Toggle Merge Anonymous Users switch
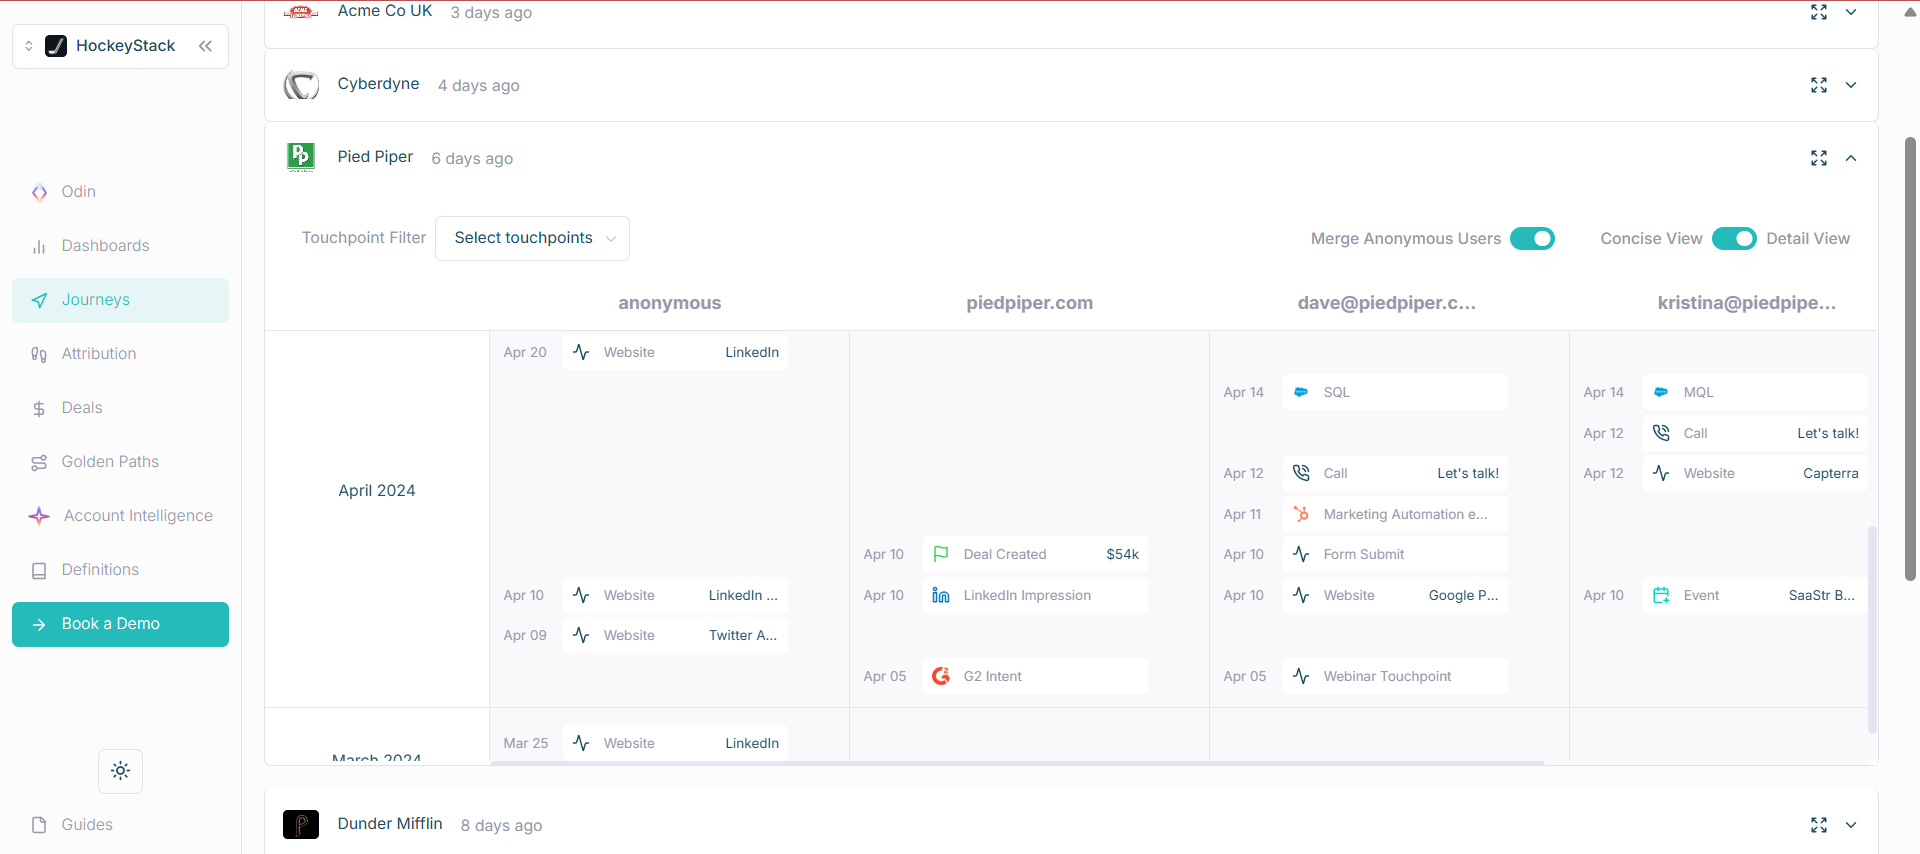Image resolution: width=1920 pixels, height=854 pixels. pos(1532,238)
